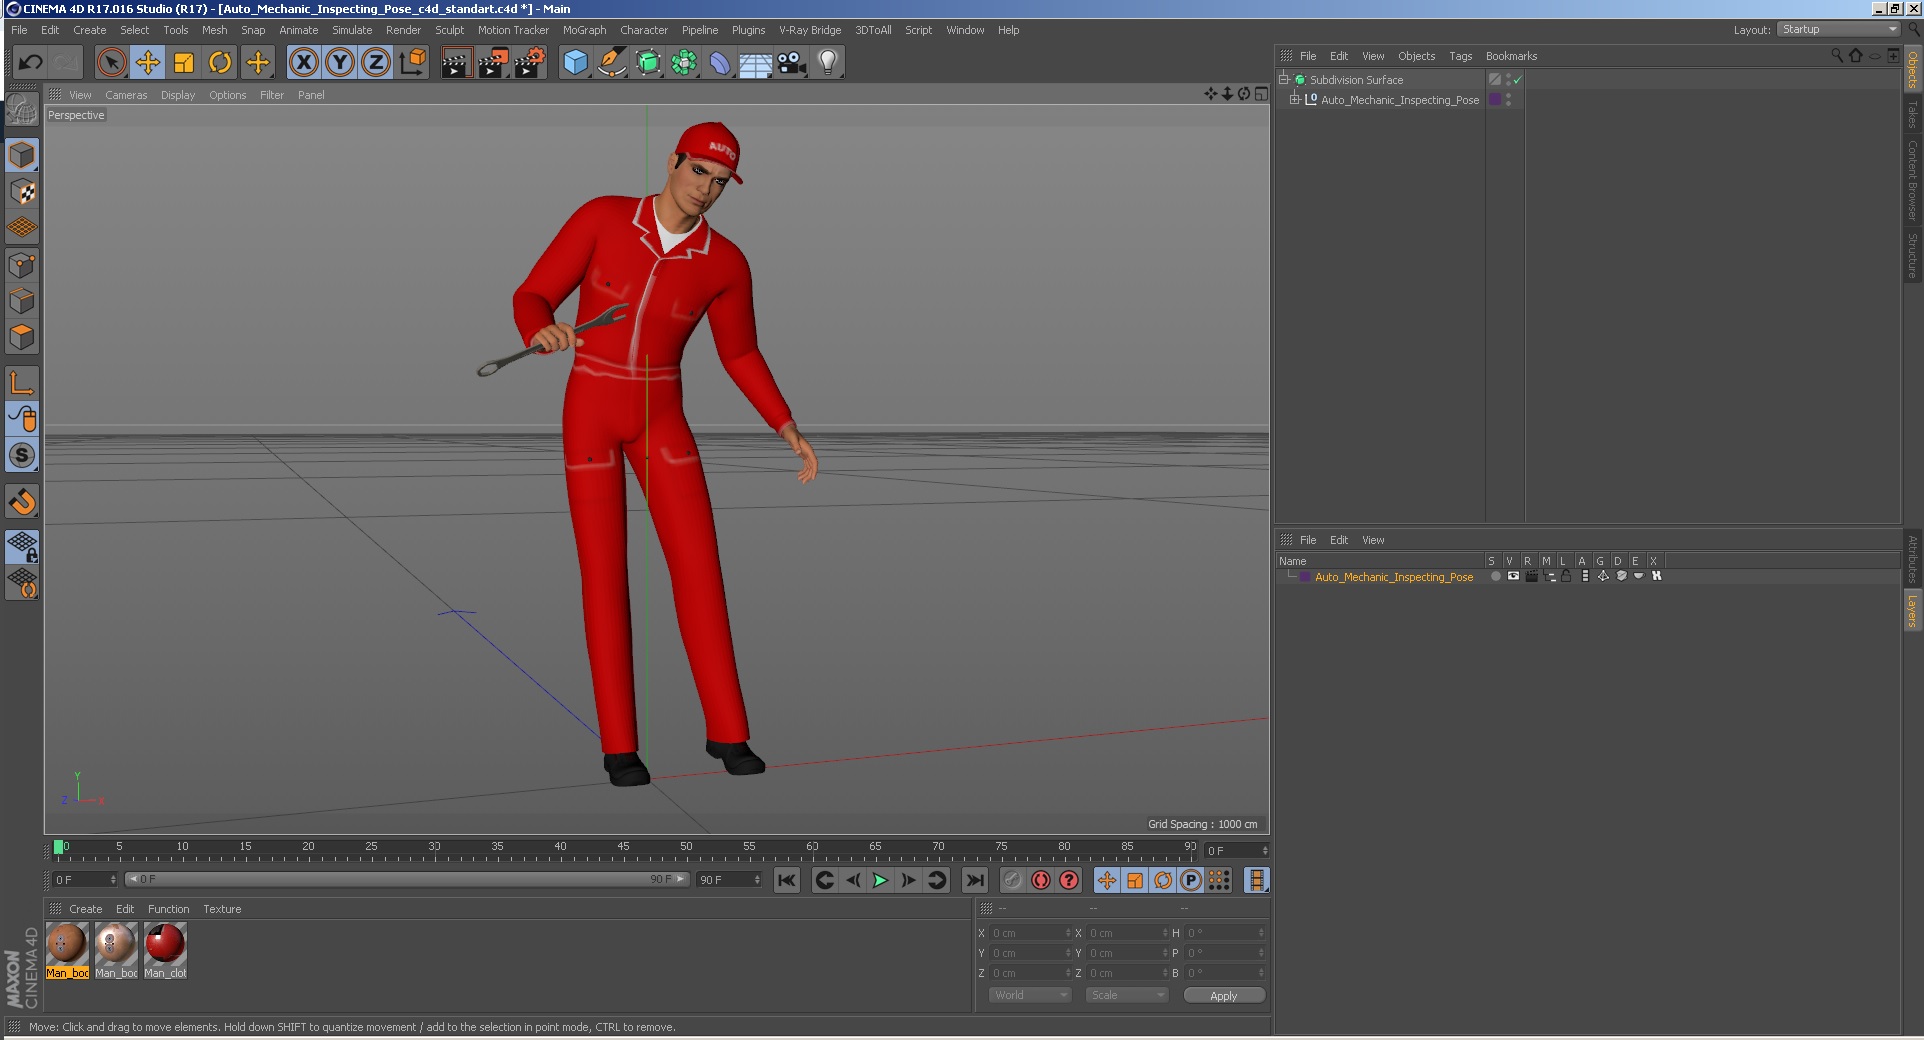Switch to Texture mode
The height and width of the screenshot is (1040, 1924).
(x=22, y=192)
